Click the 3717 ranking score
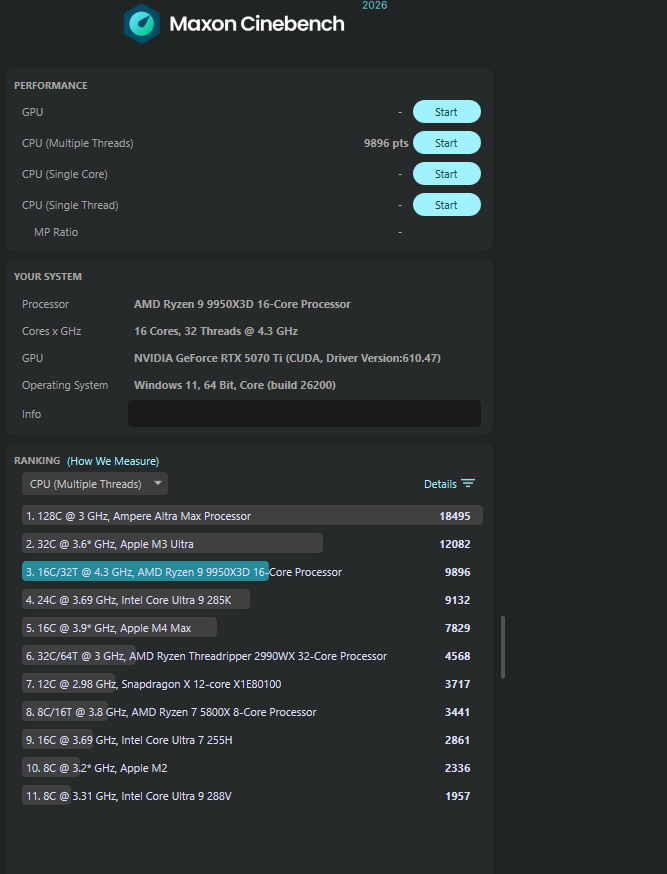The height and width of the screenshot is (874, 667). [457, 684]
